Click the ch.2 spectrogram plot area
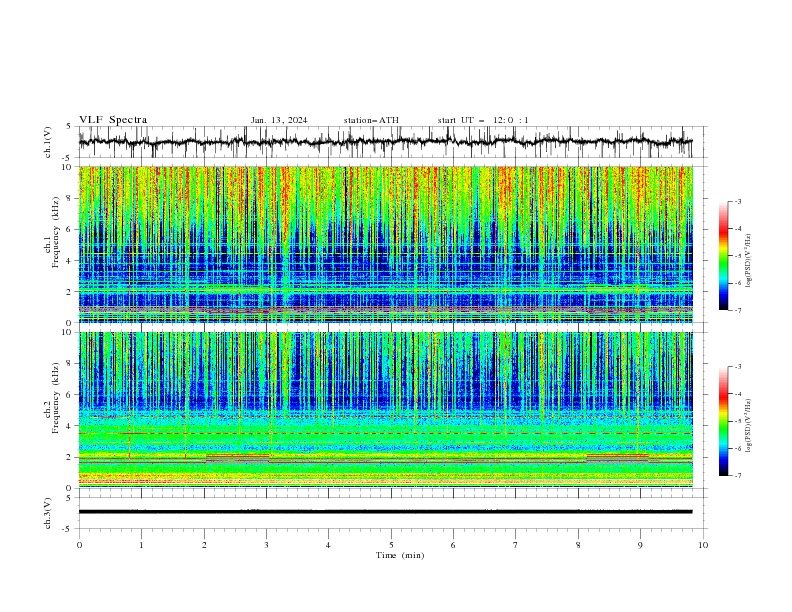This screenshot has width=792, height=612. (386, 410)
